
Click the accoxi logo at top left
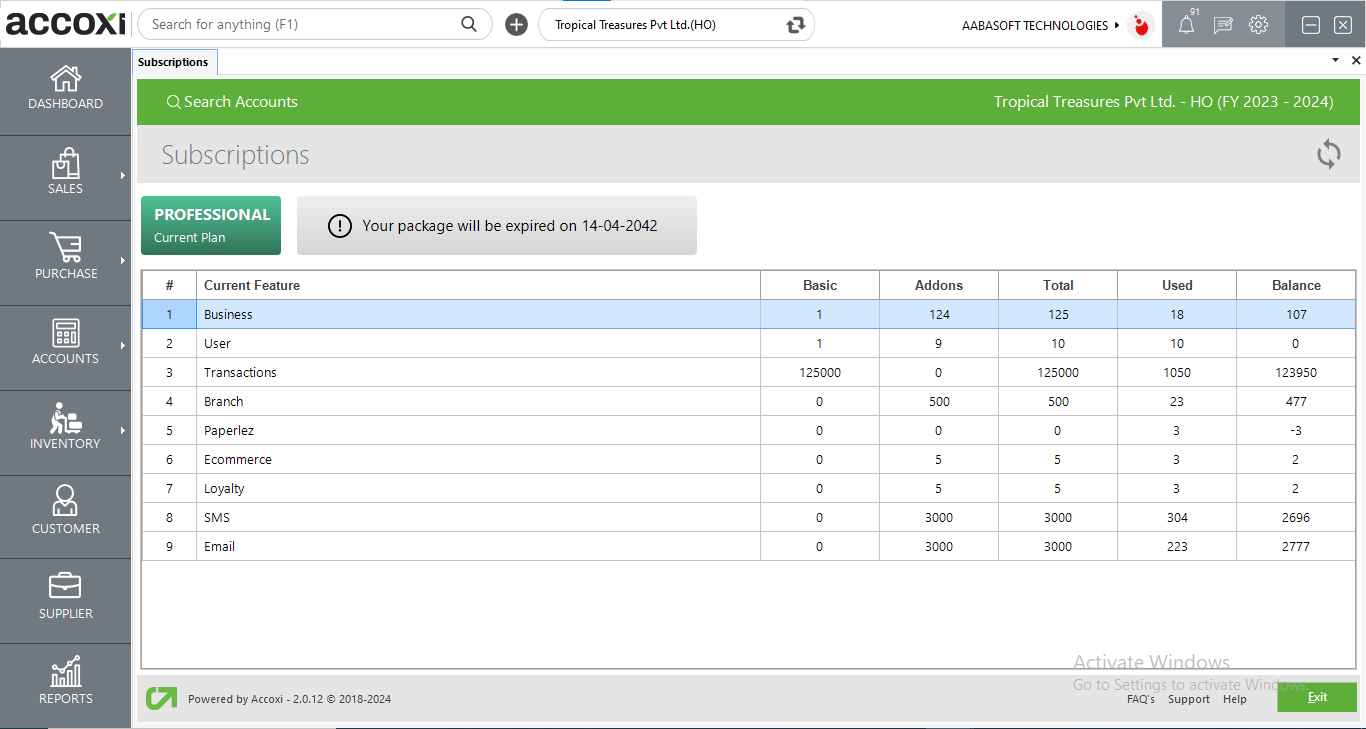click(66, 23)
